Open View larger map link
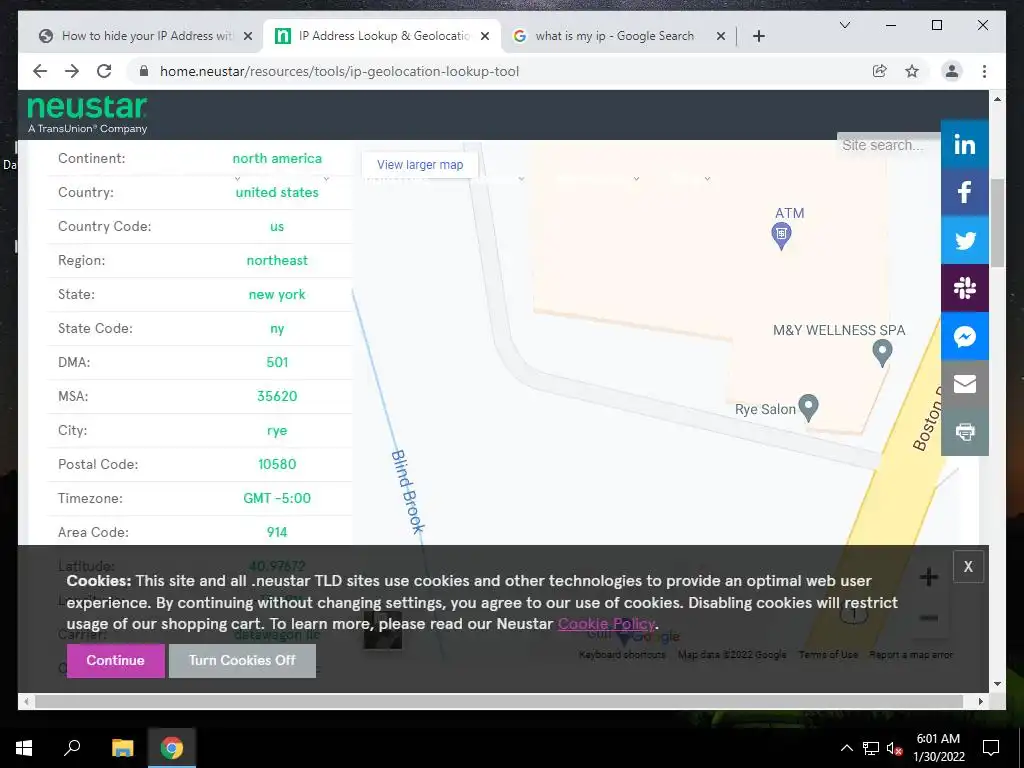Screen dimensions: 1024x768 coord(420,165)
